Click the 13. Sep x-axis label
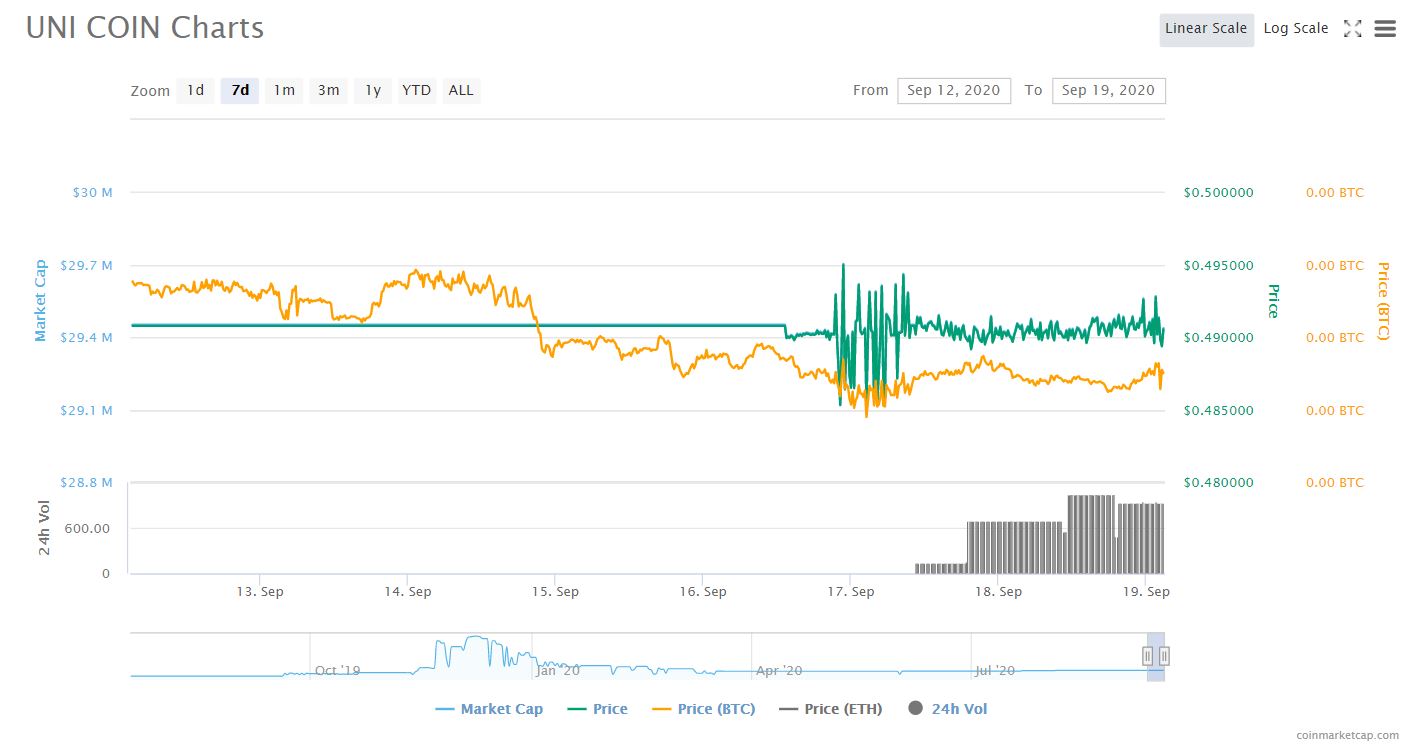The image size is (1420, 753). [x=260, y=592]
